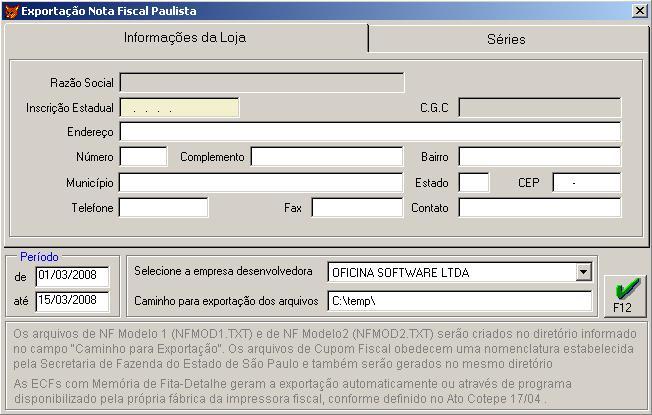Open the empresa desenvolvedora dropdown arrow

583,272
